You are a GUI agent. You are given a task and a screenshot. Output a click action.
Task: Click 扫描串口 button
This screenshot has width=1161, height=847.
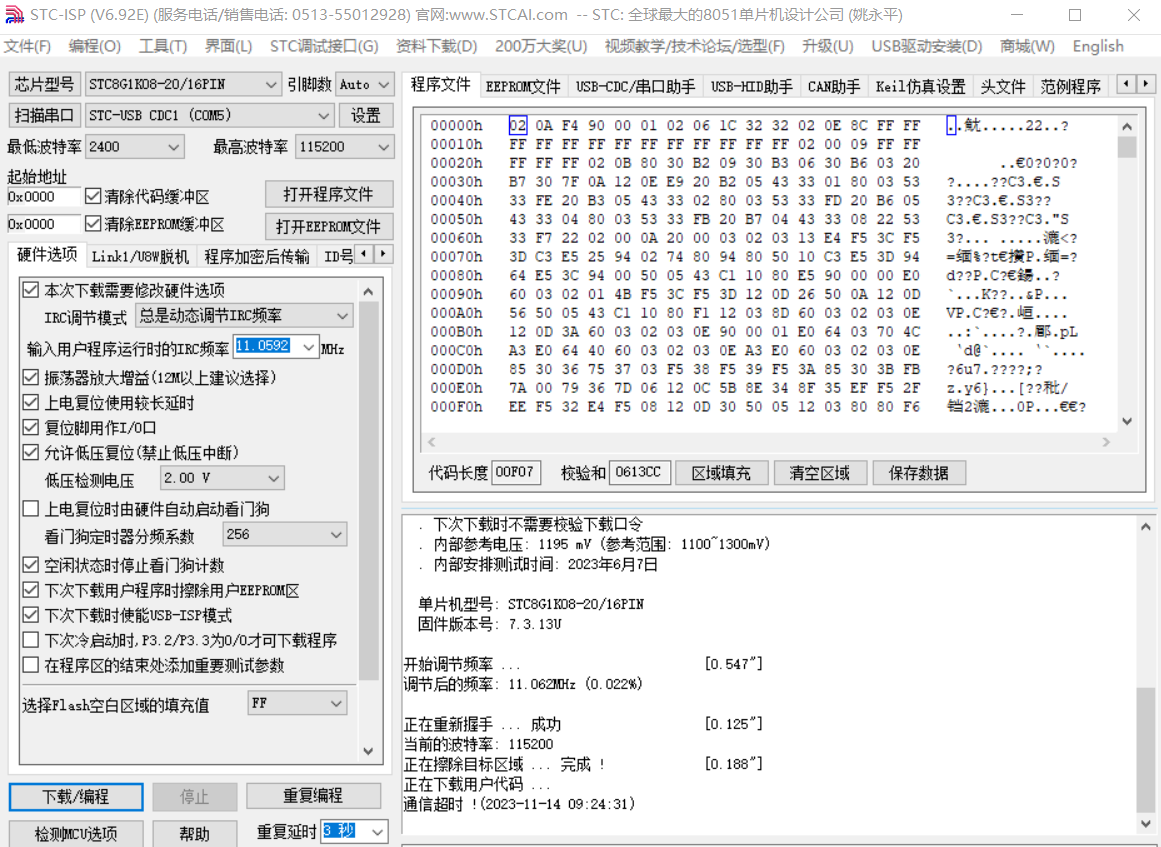44,116
